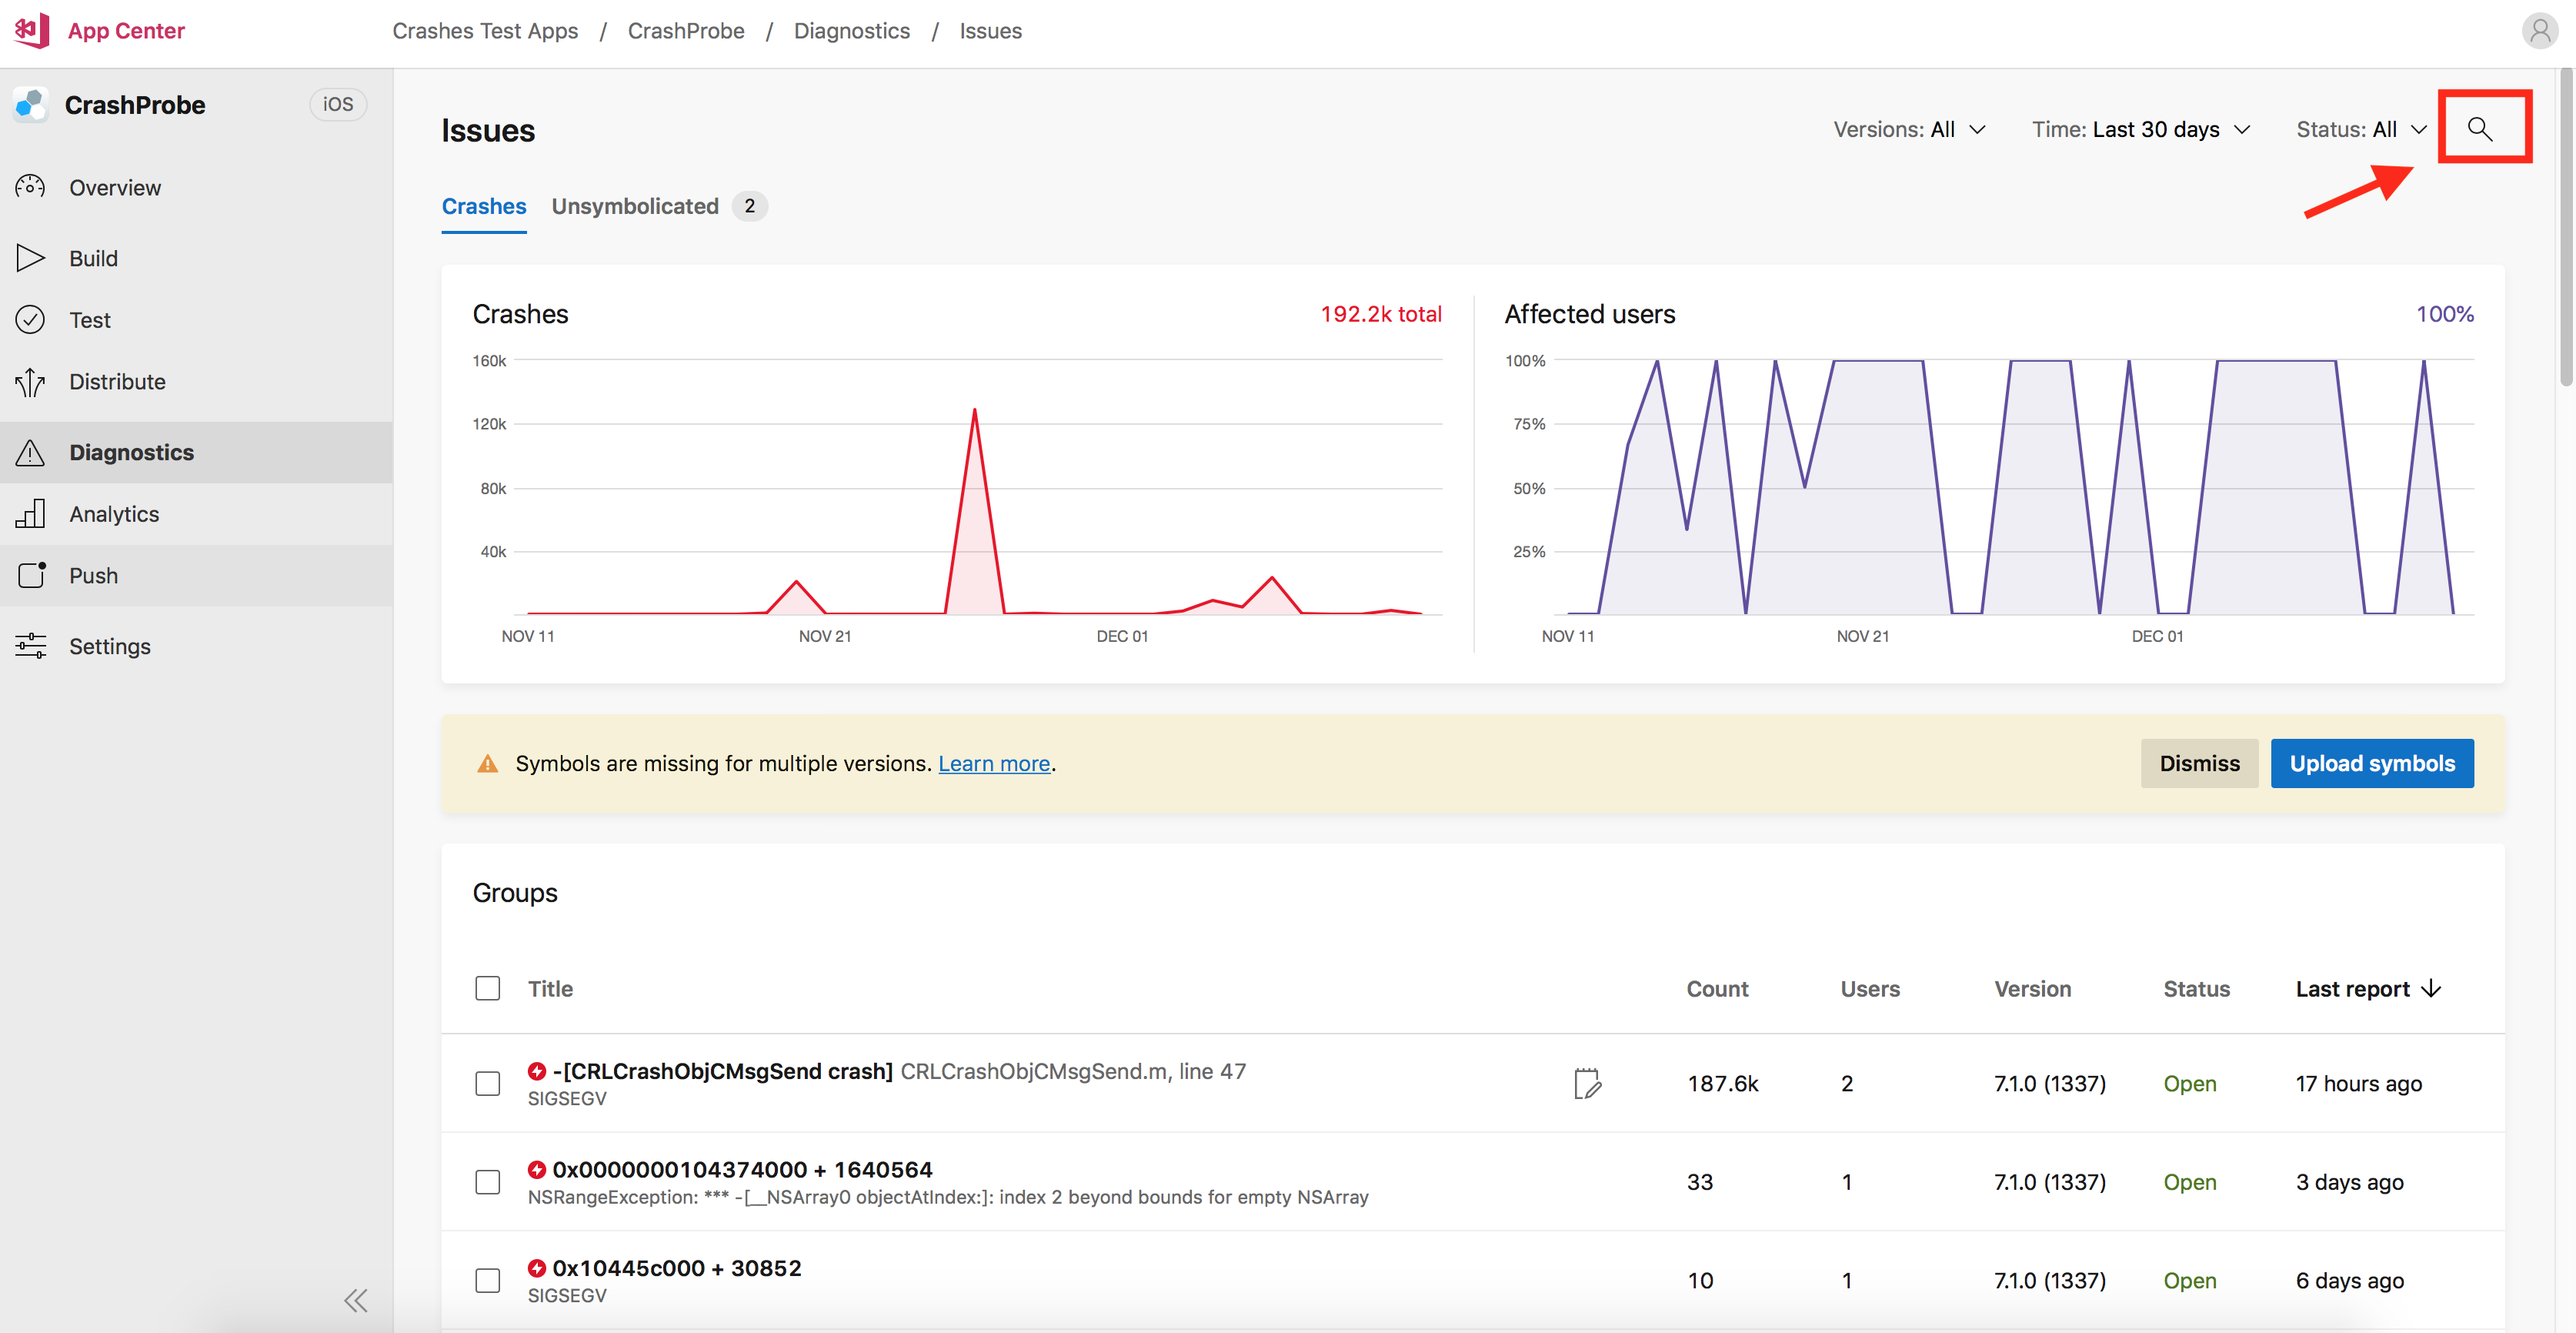Open the Overview section
The width and height of the screenshot is (2576, 1333).
pyautogui.click(x=115, y=187)
